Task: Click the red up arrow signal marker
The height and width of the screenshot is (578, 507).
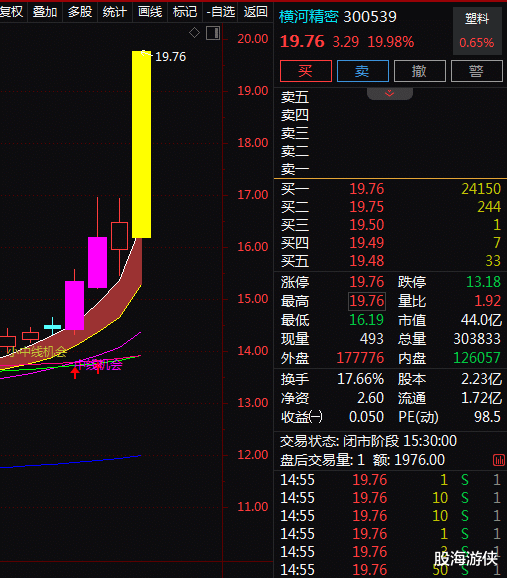Action: point(75,372)
